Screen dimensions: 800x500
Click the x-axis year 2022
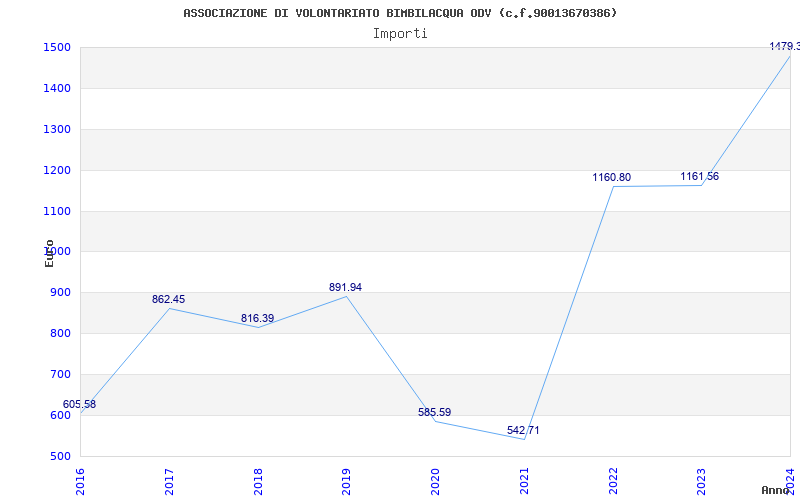[613, 482]
